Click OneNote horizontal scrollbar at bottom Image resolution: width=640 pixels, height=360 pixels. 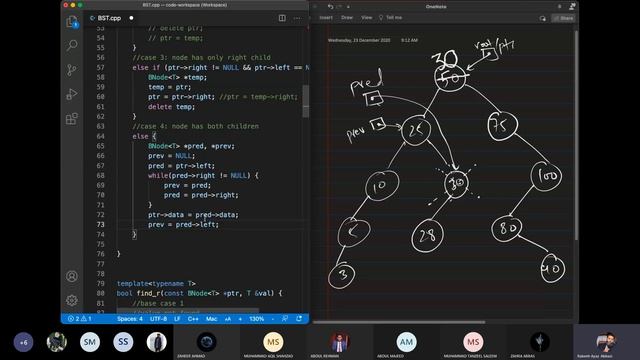[399, 322]
